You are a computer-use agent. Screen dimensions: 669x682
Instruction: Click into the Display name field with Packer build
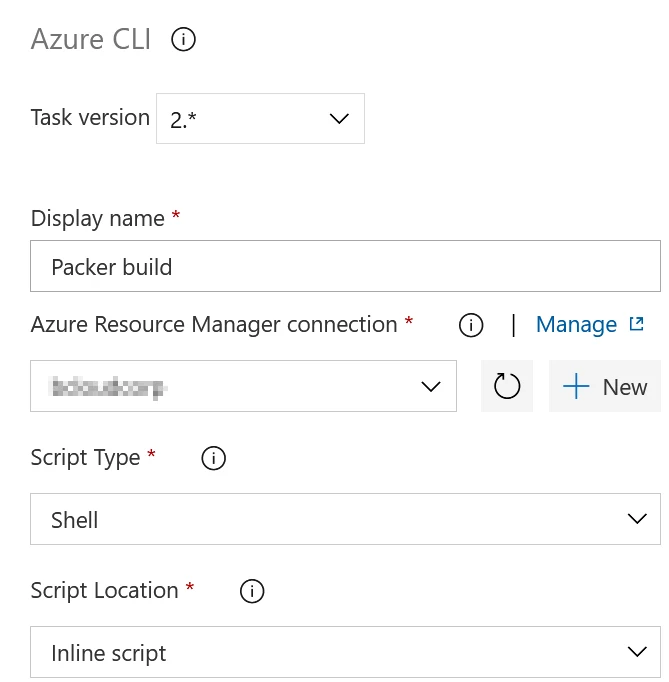(x=345, y=266)
